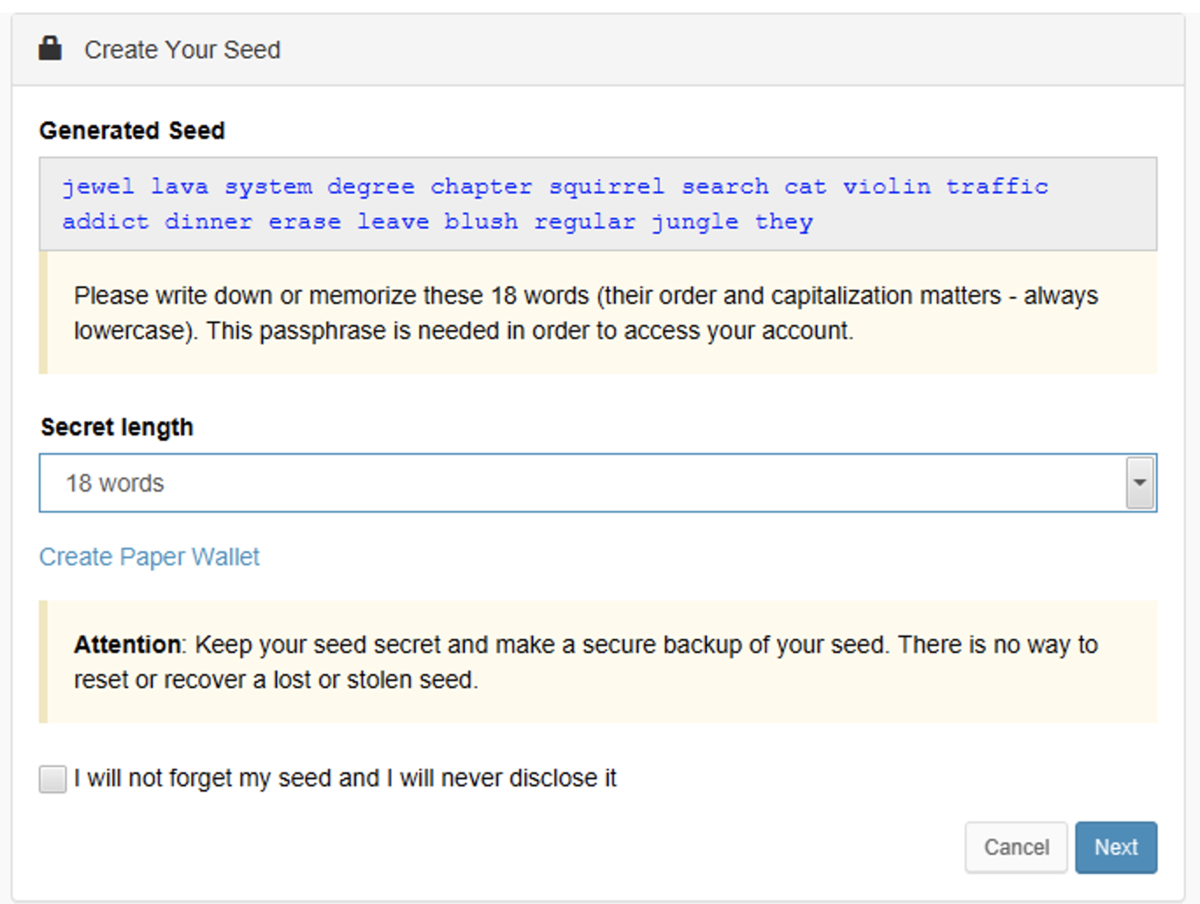Click the Attention warning notice
This screenshot has width=1200, height=904.
600,661
